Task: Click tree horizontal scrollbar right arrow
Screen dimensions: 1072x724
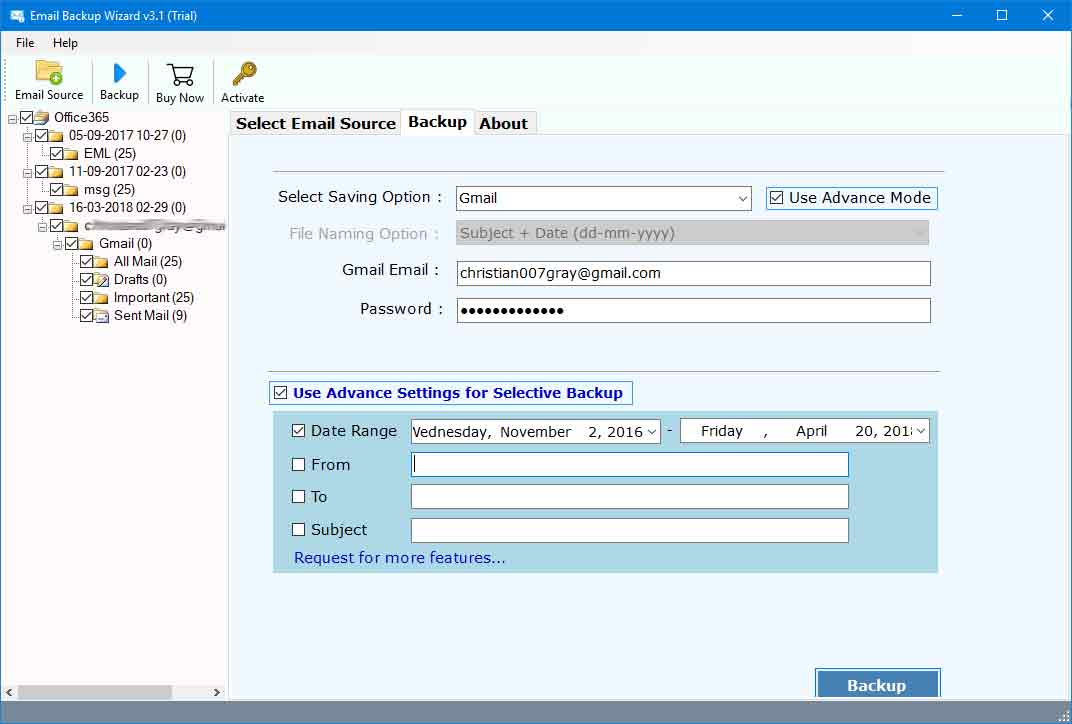Action: point(217,693)
